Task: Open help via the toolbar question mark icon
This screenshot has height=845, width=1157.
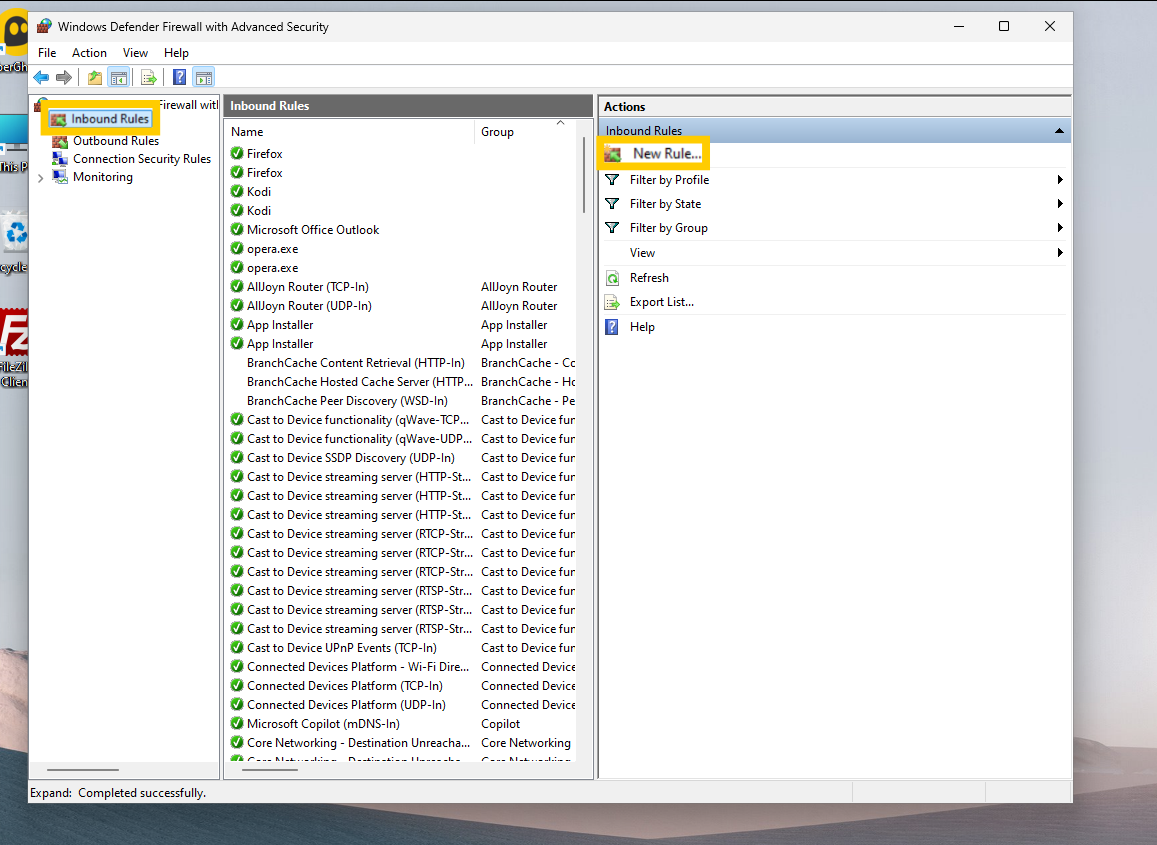Action: [x=179, y=77]
